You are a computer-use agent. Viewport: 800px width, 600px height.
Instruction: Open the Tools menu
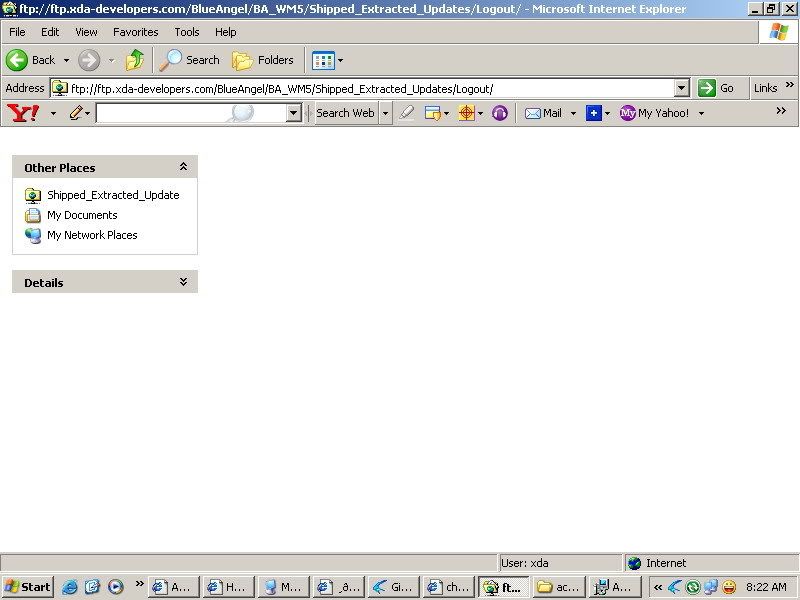187,32
